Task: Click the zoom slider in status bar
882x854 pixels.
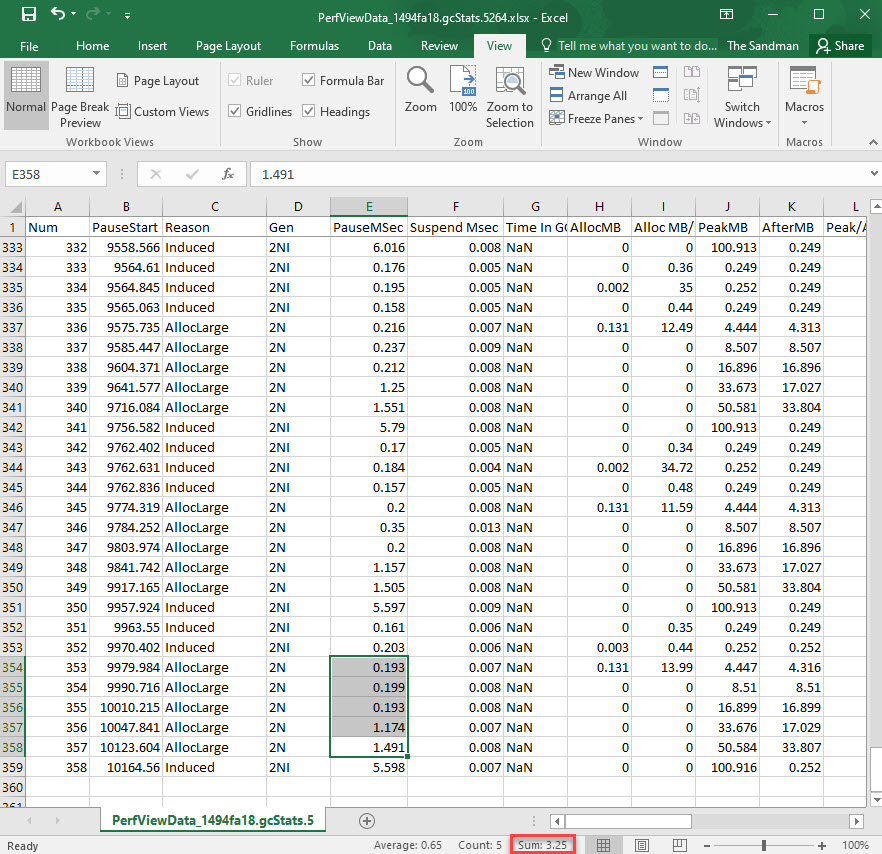Action: point(763,845)
